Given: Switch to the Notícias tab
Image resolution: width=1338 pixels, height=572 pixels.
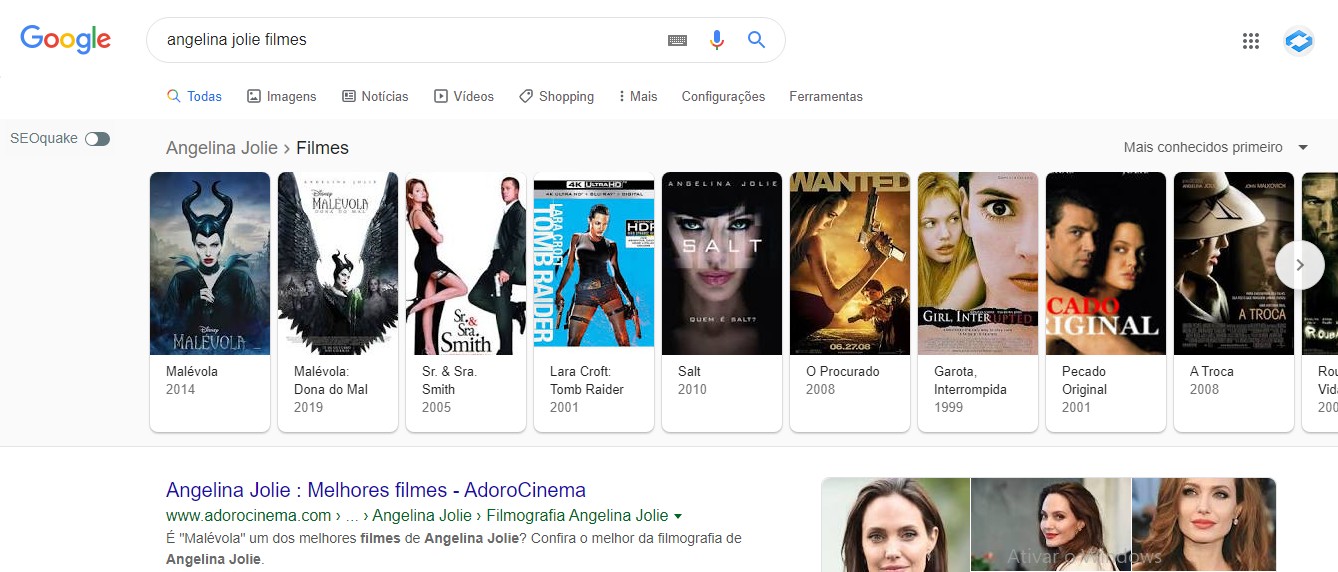Looking at the screenshot, I should click(x=375, y=97).
